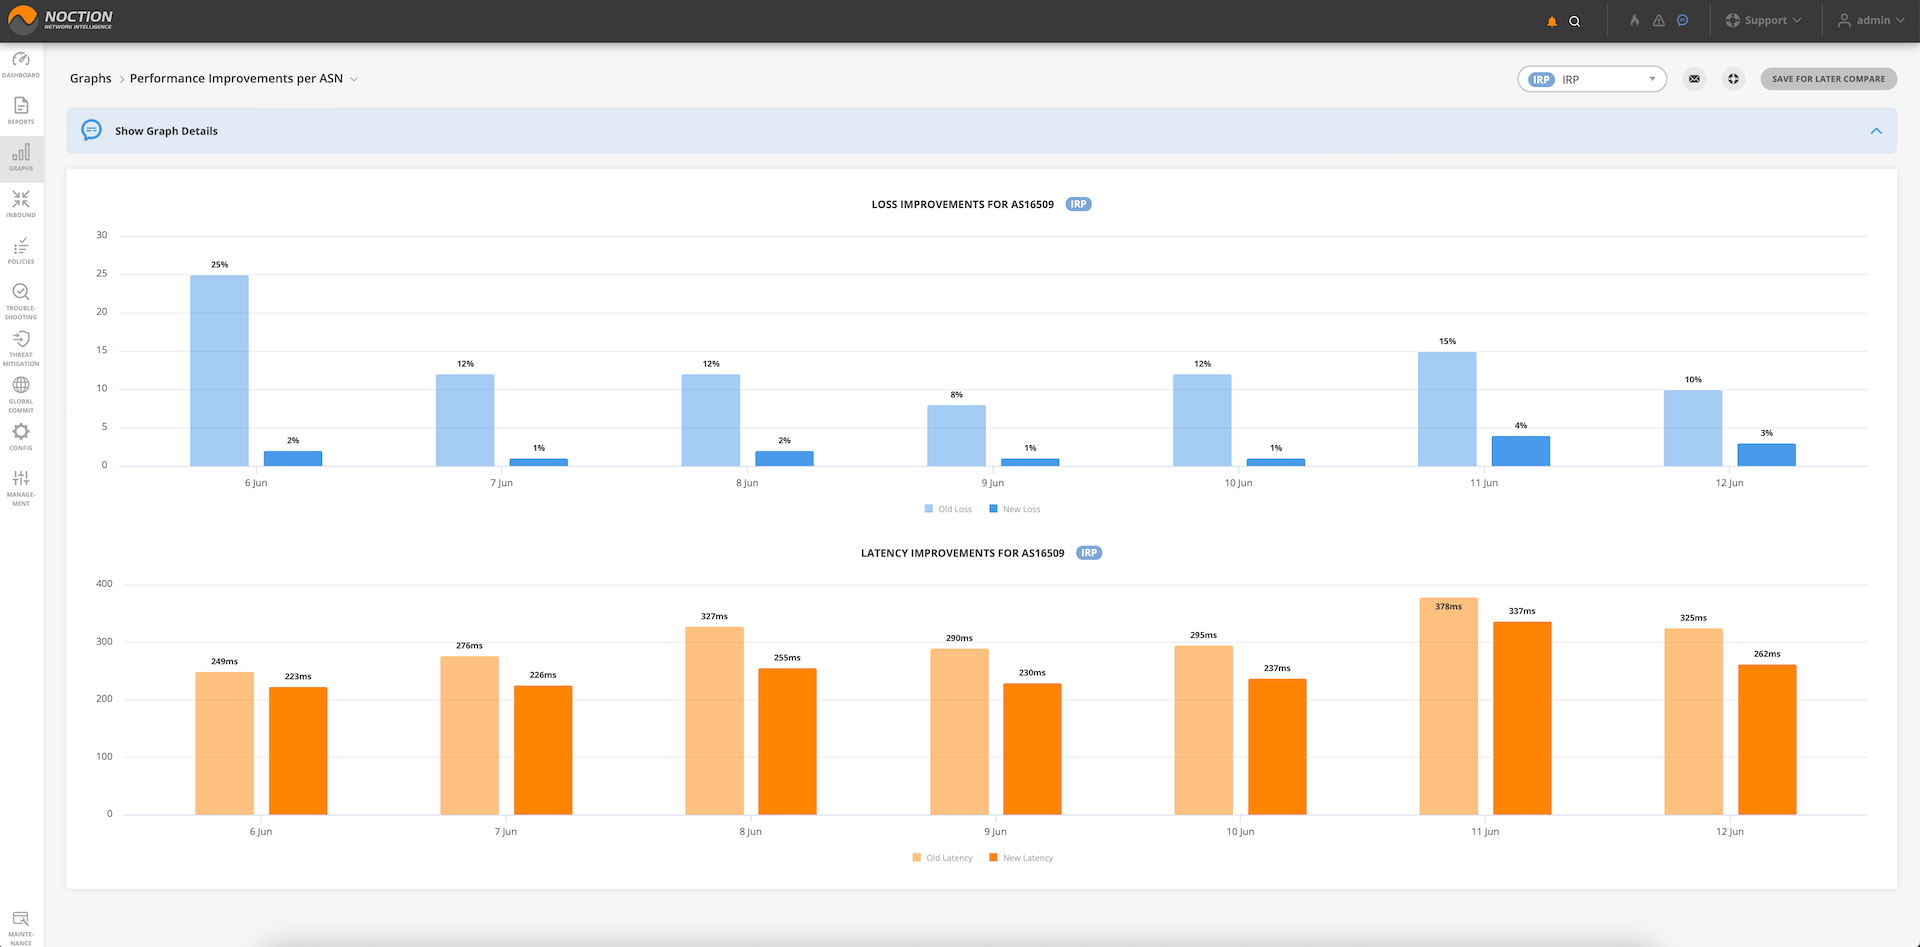Click the IRP badge beside the latency chart title

tap(1089, 553)
